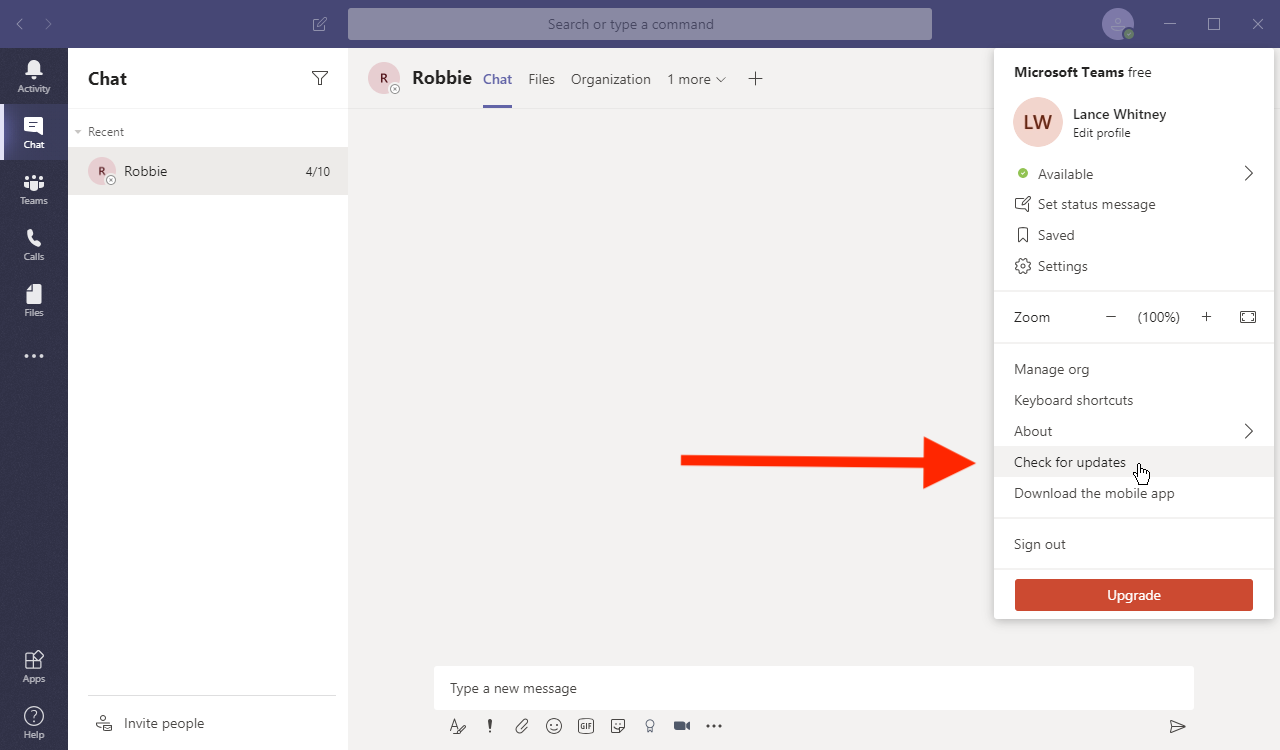Viewport: 1280px width, 750px height.
Task: Open the Calls section
Action: click(x=34, y=244)
